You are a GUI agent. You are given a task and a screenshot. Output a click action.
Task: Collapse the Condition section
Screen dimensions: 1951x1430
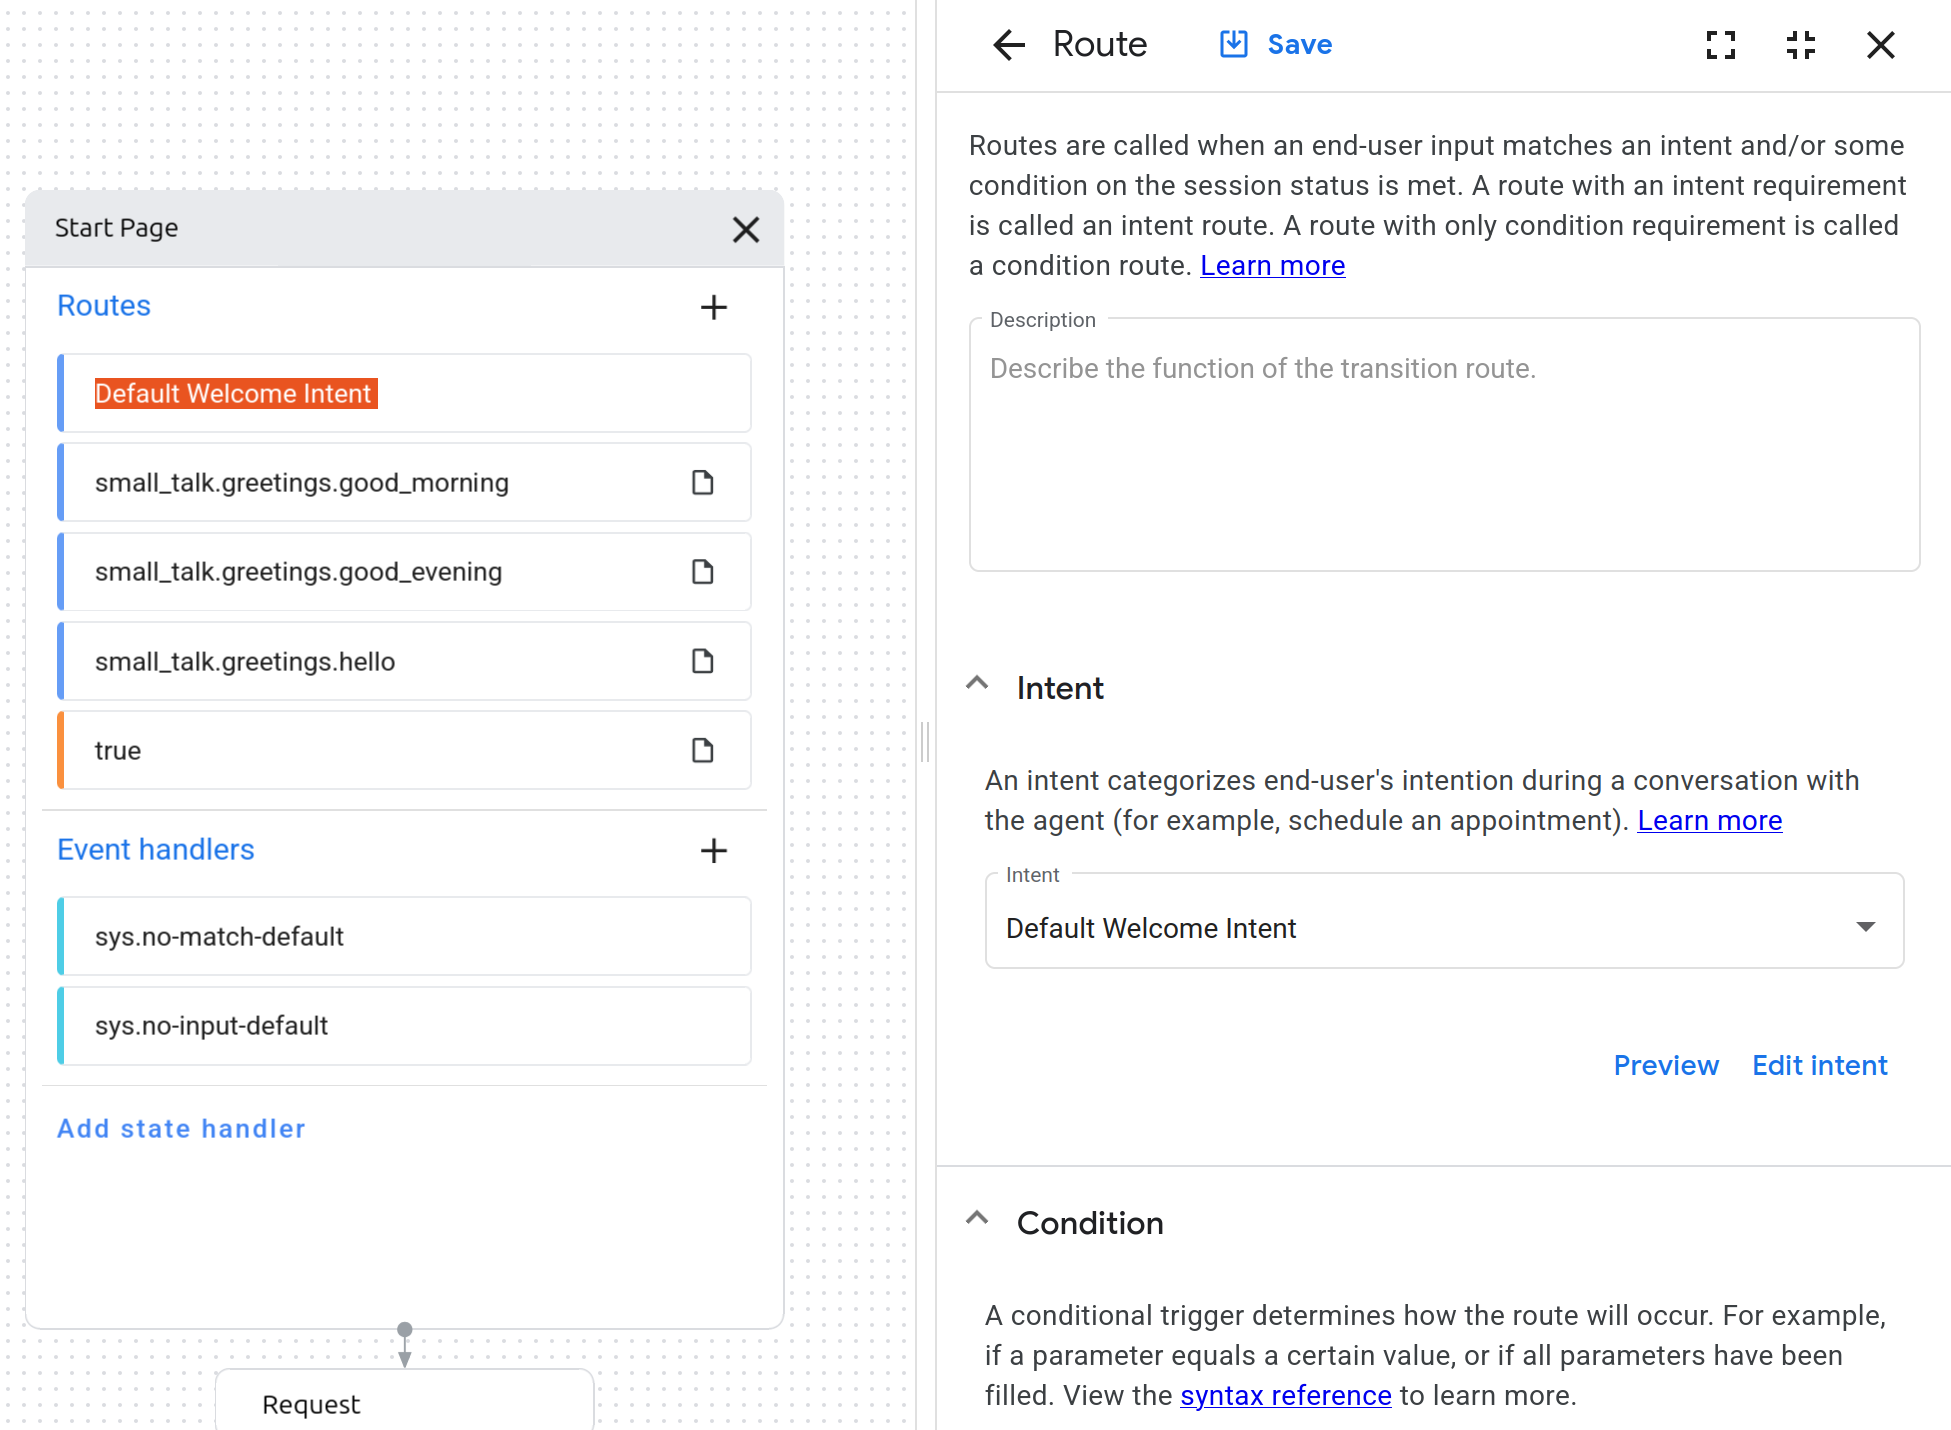977,1220
